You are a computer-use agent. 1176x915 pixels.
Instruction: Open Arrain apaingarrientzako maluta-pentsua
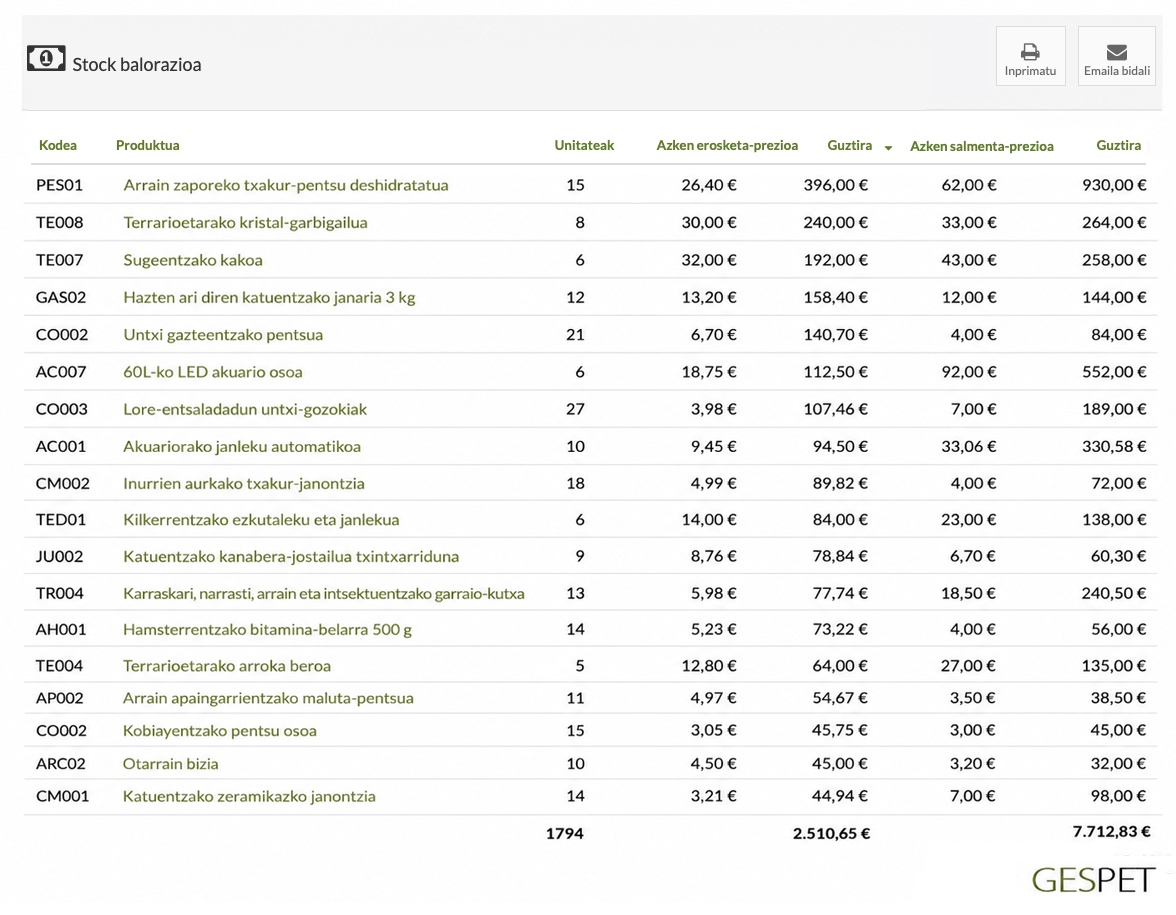click(x=268, y=698)
